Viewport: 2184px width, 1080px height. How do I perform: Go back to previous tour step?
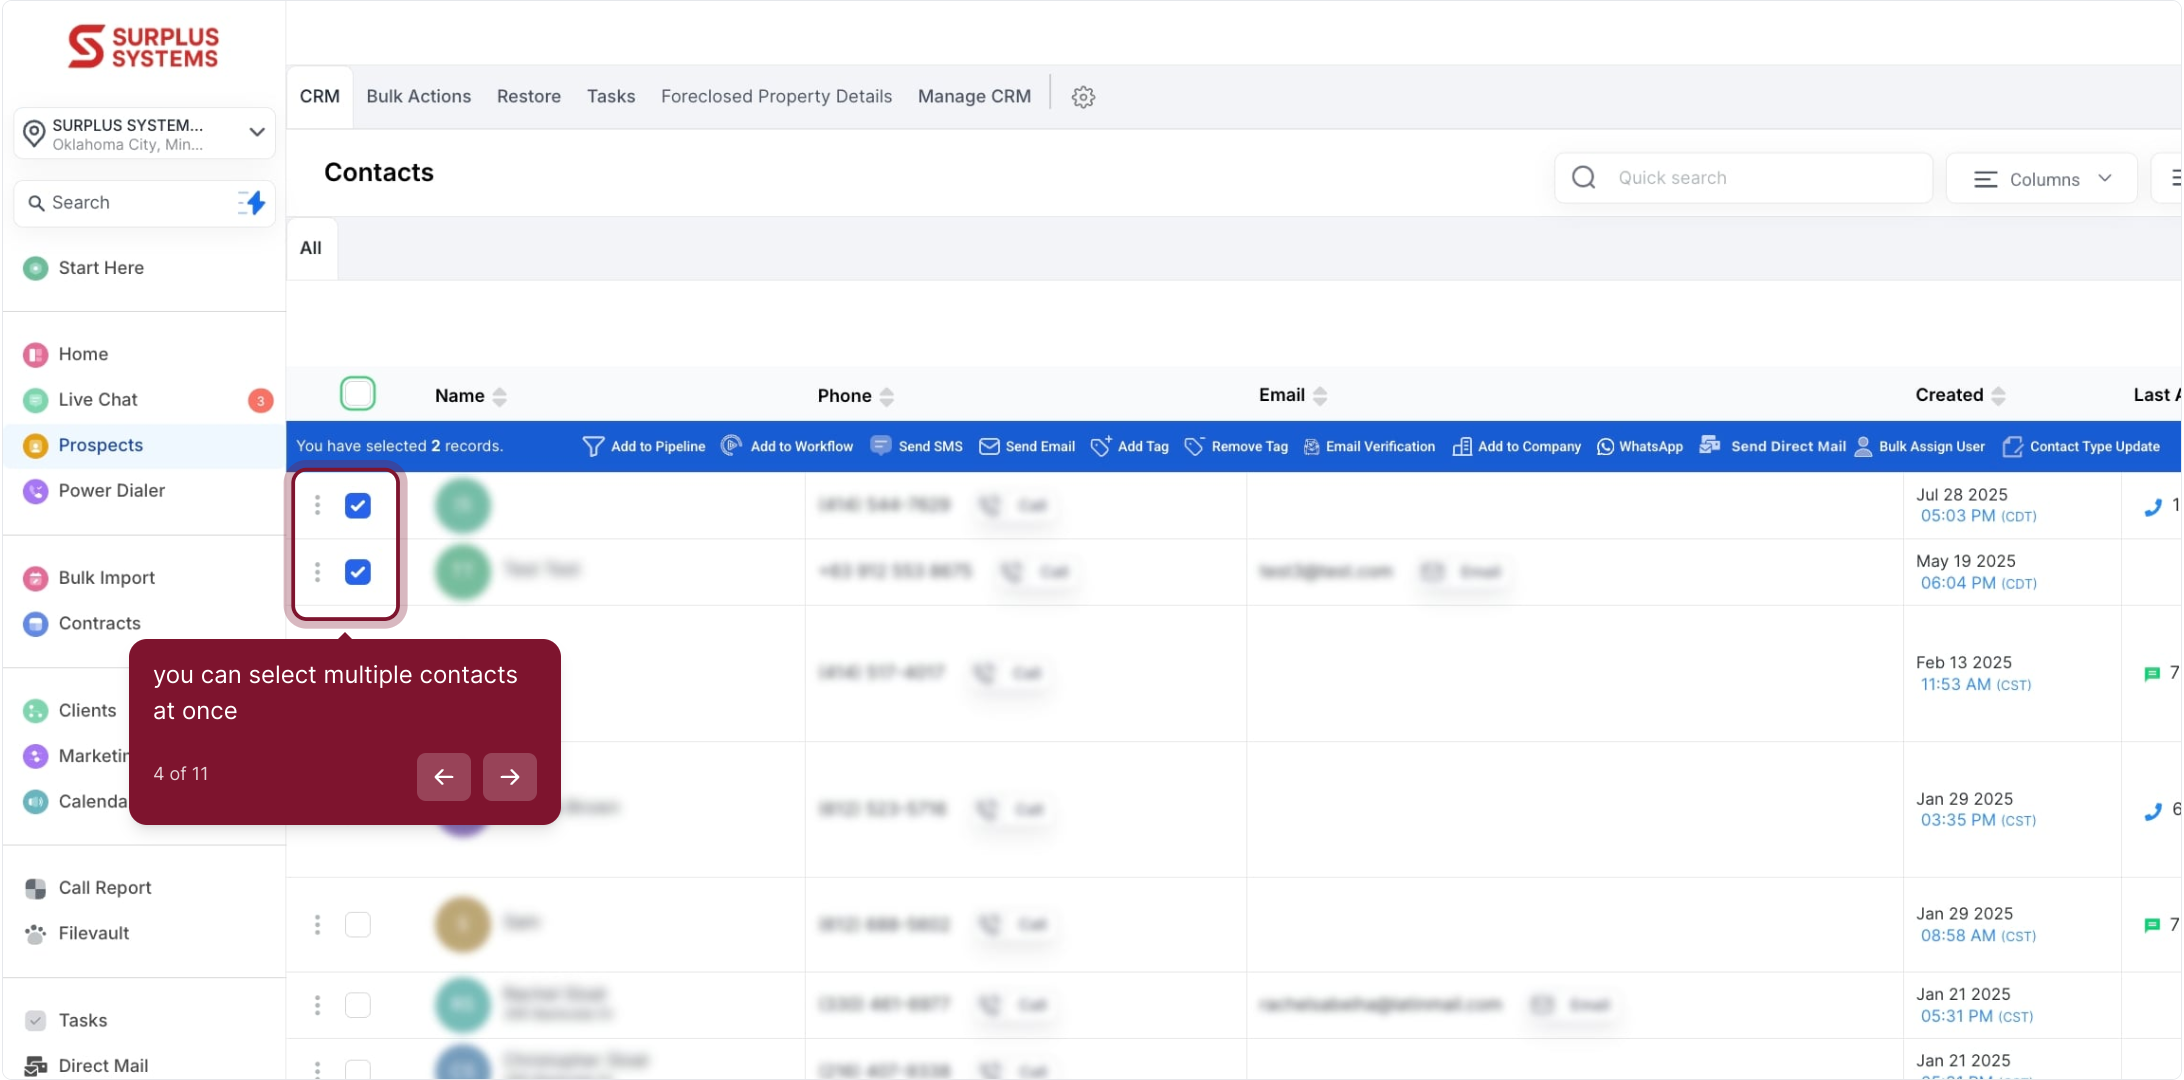click(444, 777)
